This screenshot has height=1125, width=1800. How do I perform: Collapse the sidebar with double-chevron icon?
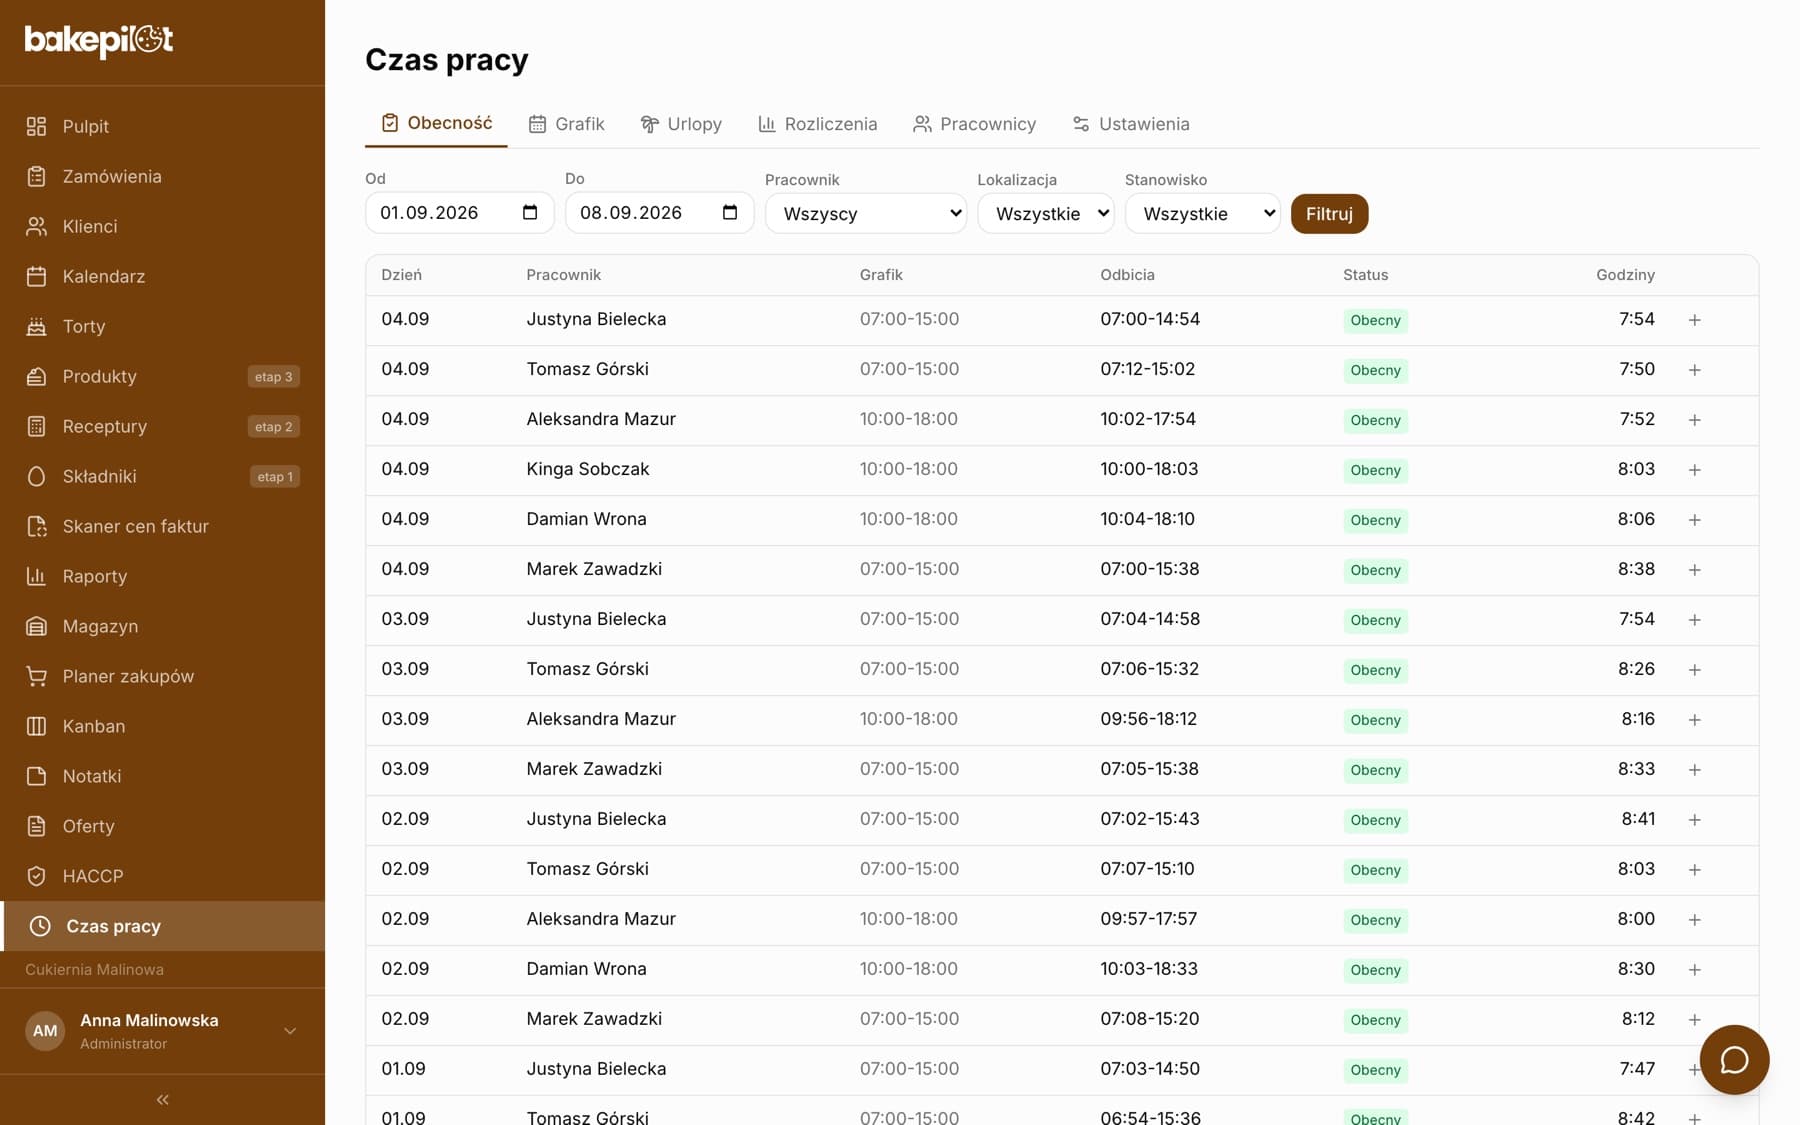[x=162, y=1099]
